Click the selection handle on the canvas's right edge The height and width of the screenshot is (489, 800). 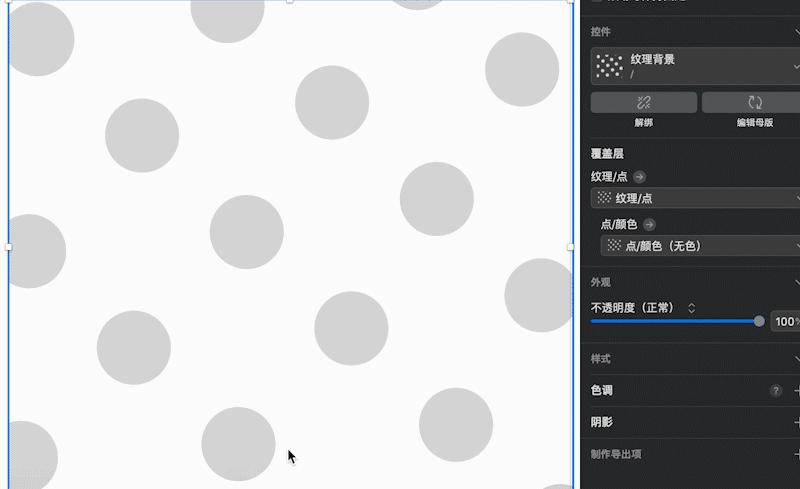coord(570,247)
